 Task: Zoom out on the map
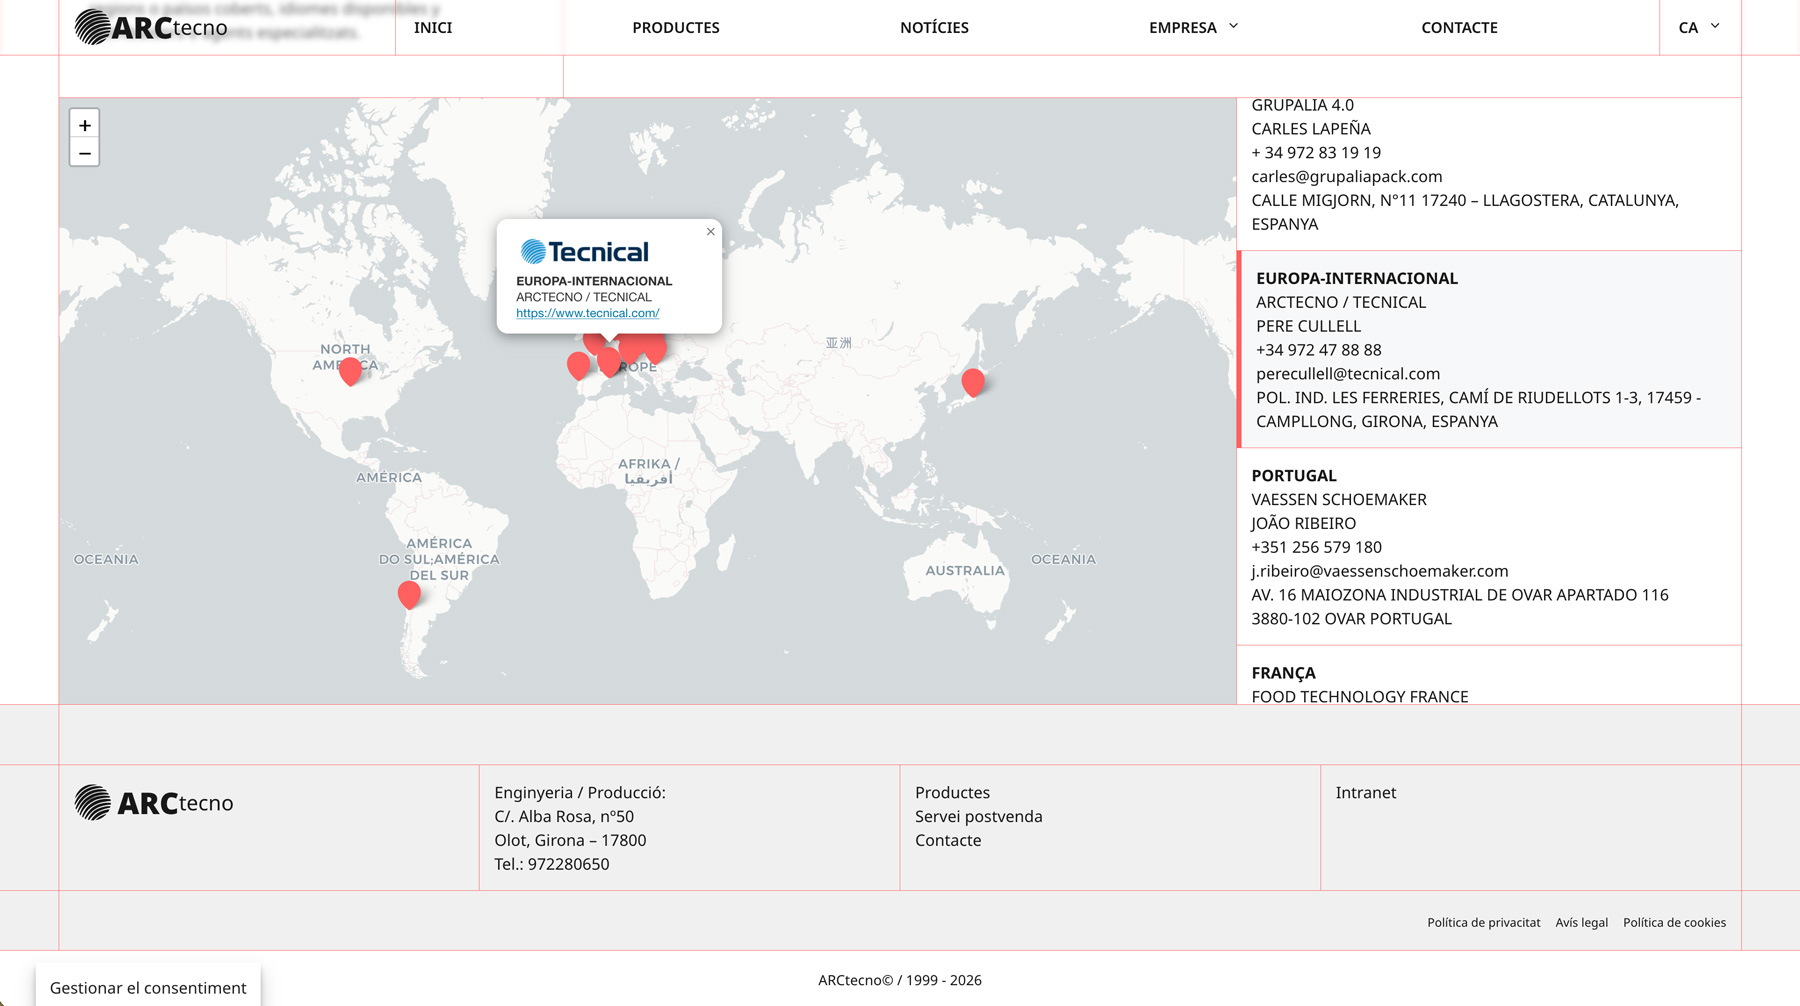pos(85,153)
